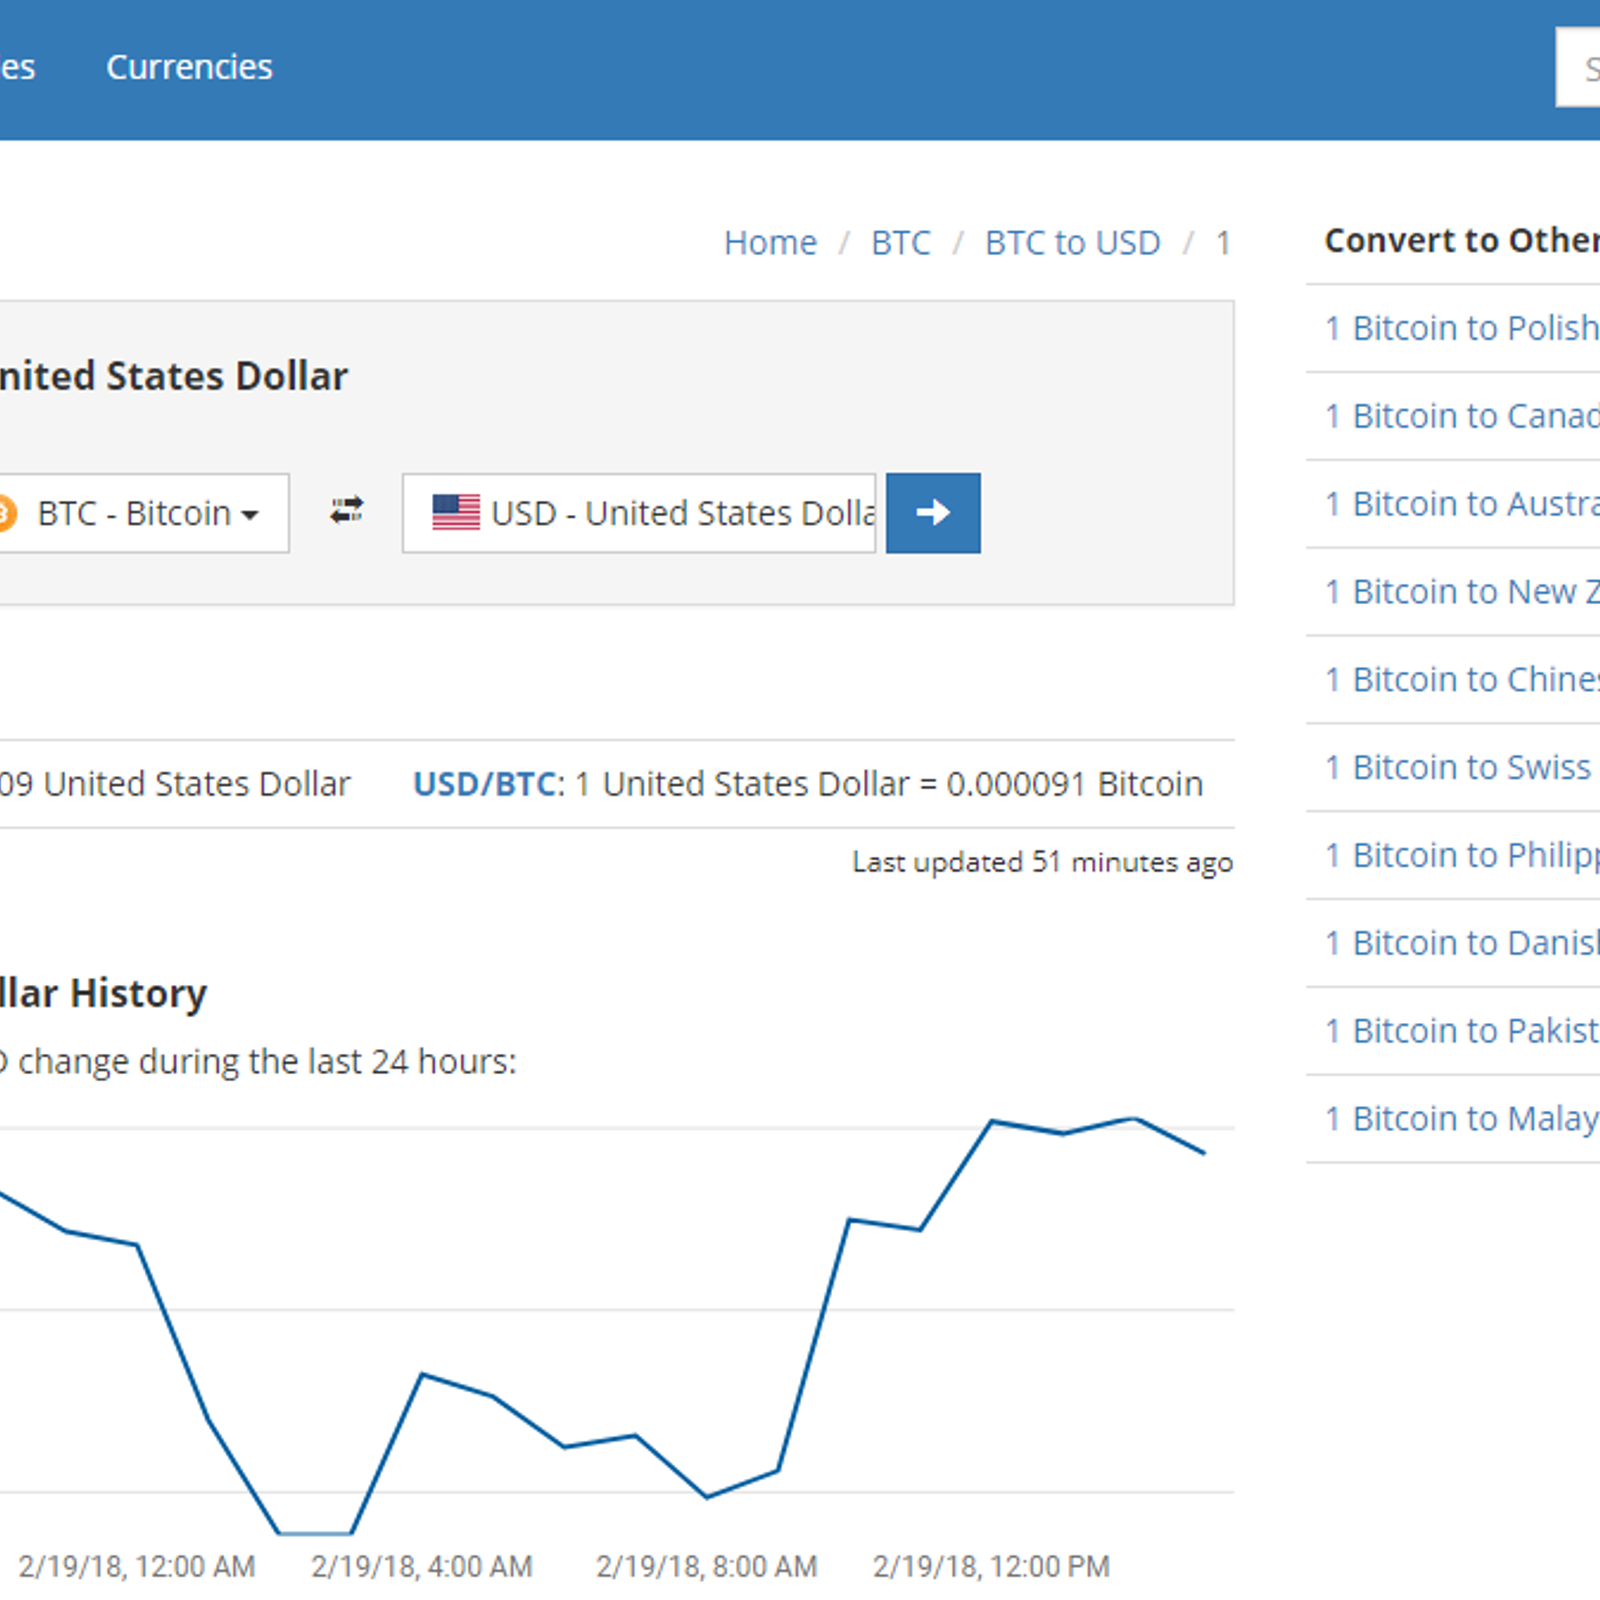Open the BTC - Bitcoin dropdown
This screenshot has width=1600, height=1600.
pyautogui.click(x=144, y=513)
